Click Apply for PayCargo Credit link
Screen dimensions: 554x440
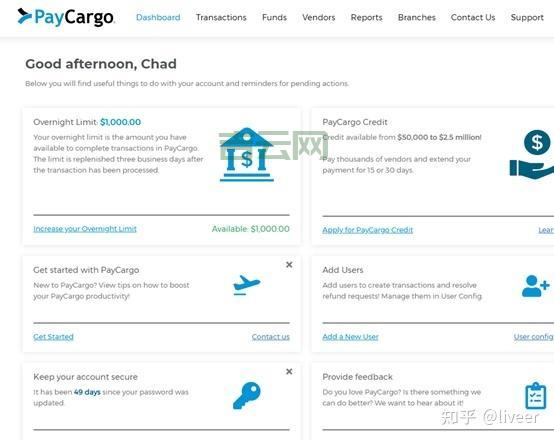point(367,230)
